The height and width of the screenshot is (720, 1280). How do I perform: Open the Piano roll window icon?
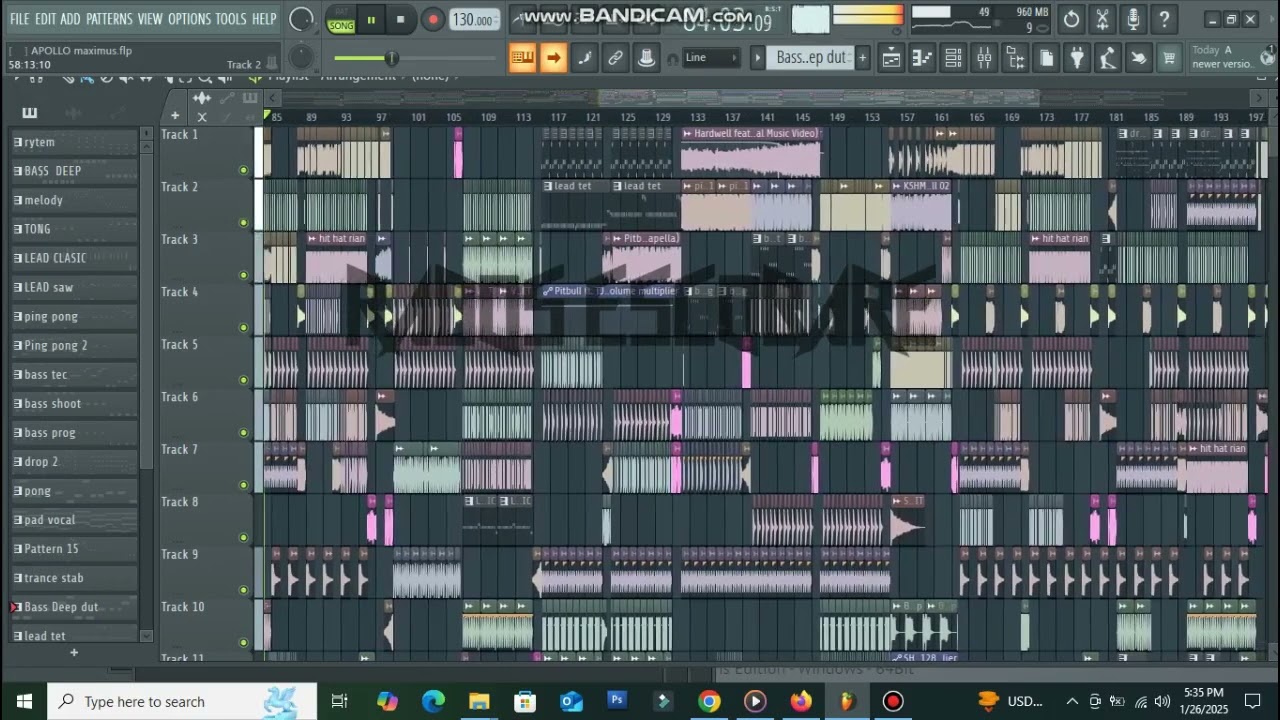(922, 58)
